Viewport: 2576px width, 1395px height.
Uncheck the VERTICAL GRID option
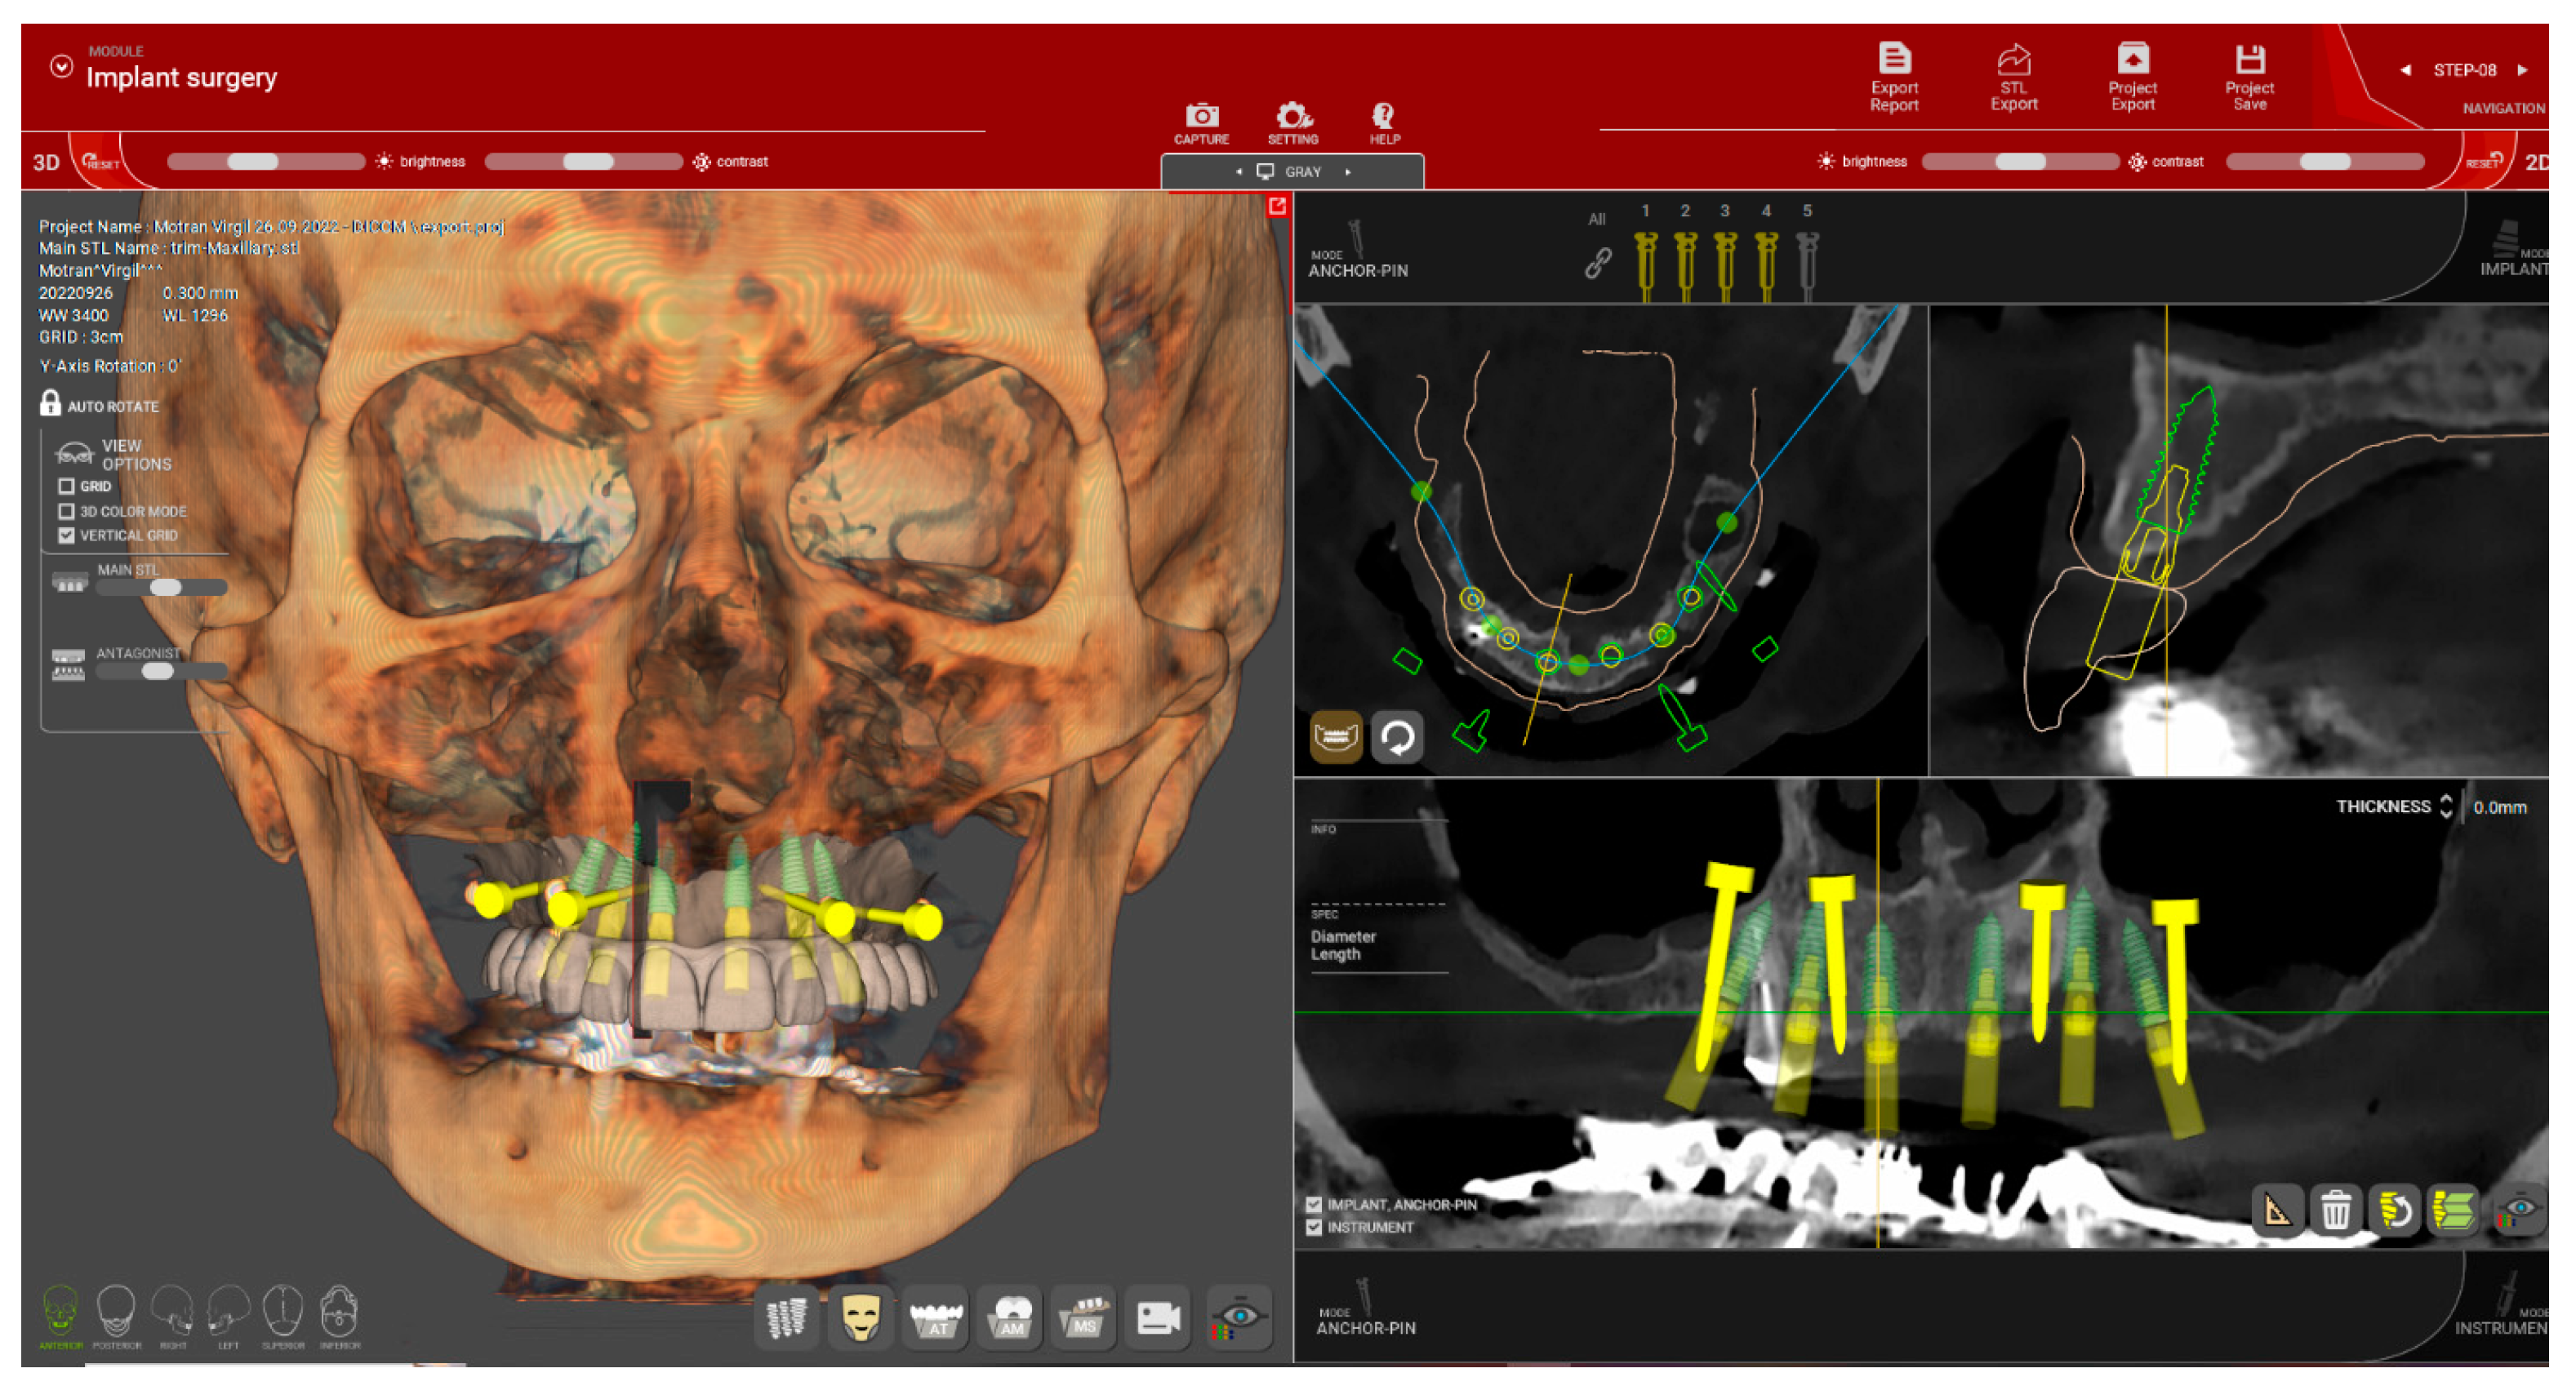pos(66,535)
